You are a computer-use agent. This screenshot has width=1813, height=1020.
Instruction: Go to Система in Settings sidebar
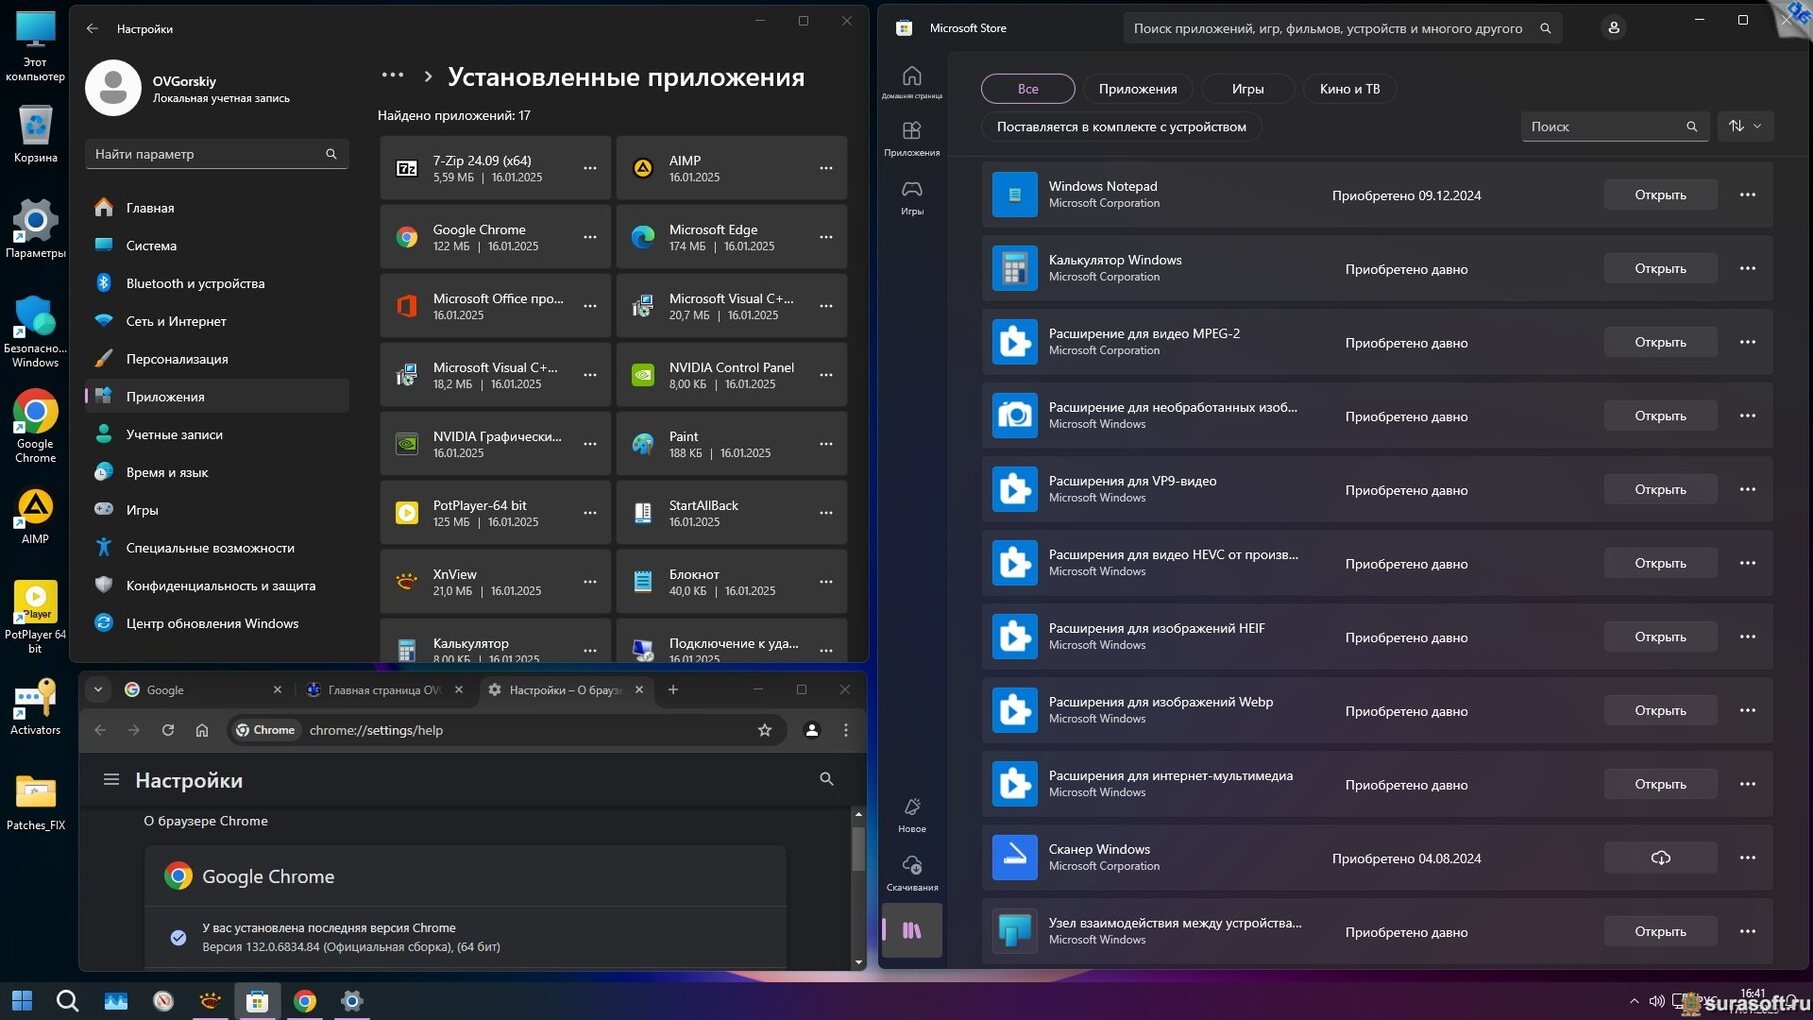click(217, 246)
